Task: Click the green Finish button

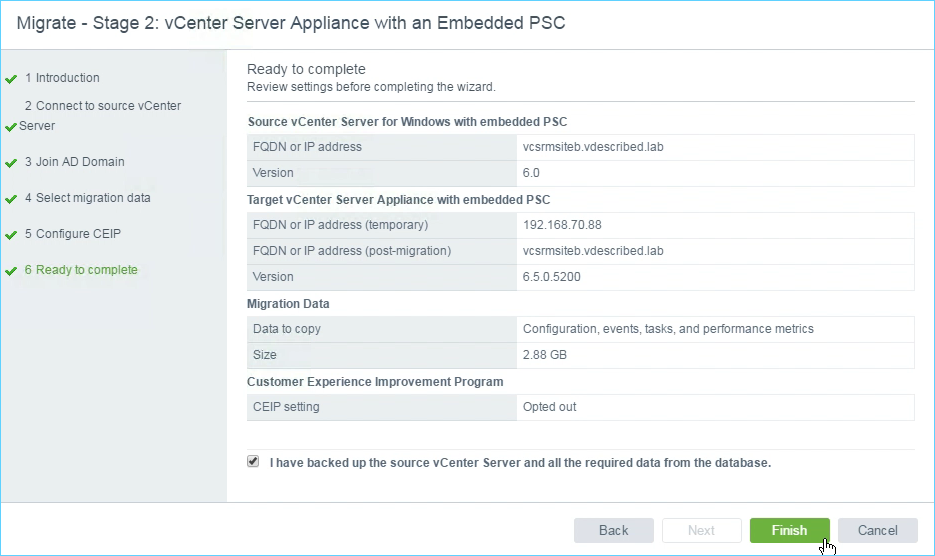Action: pyautogui.click(x=789, y=530)
